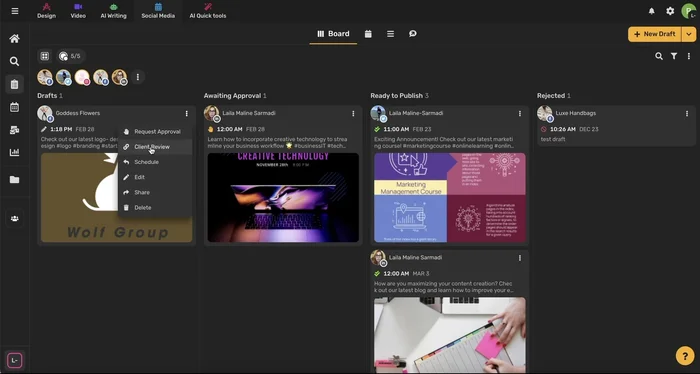Image resolution: width=700 pixels, height=374 pixels.
Task: Select Request Approval from context menu
Action: (155, 132)
